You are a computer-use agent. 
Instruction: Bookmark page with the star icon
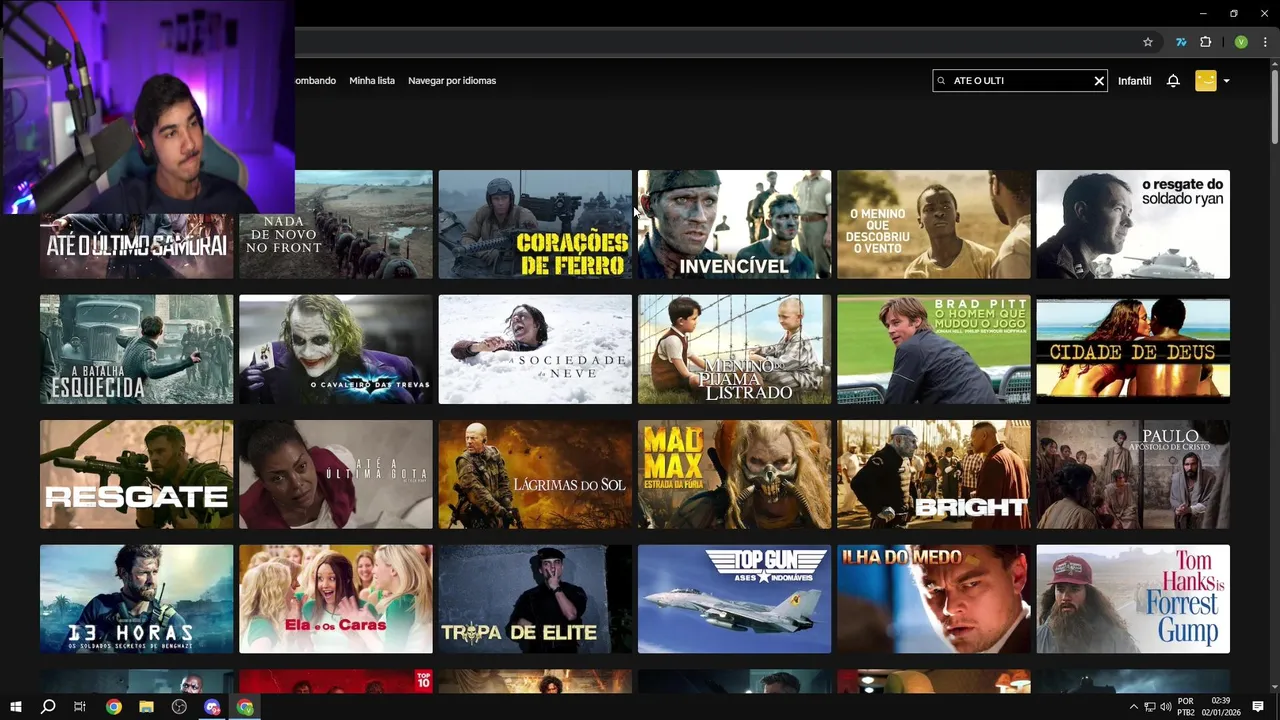pyautogui.click(x=1148, y=42)
